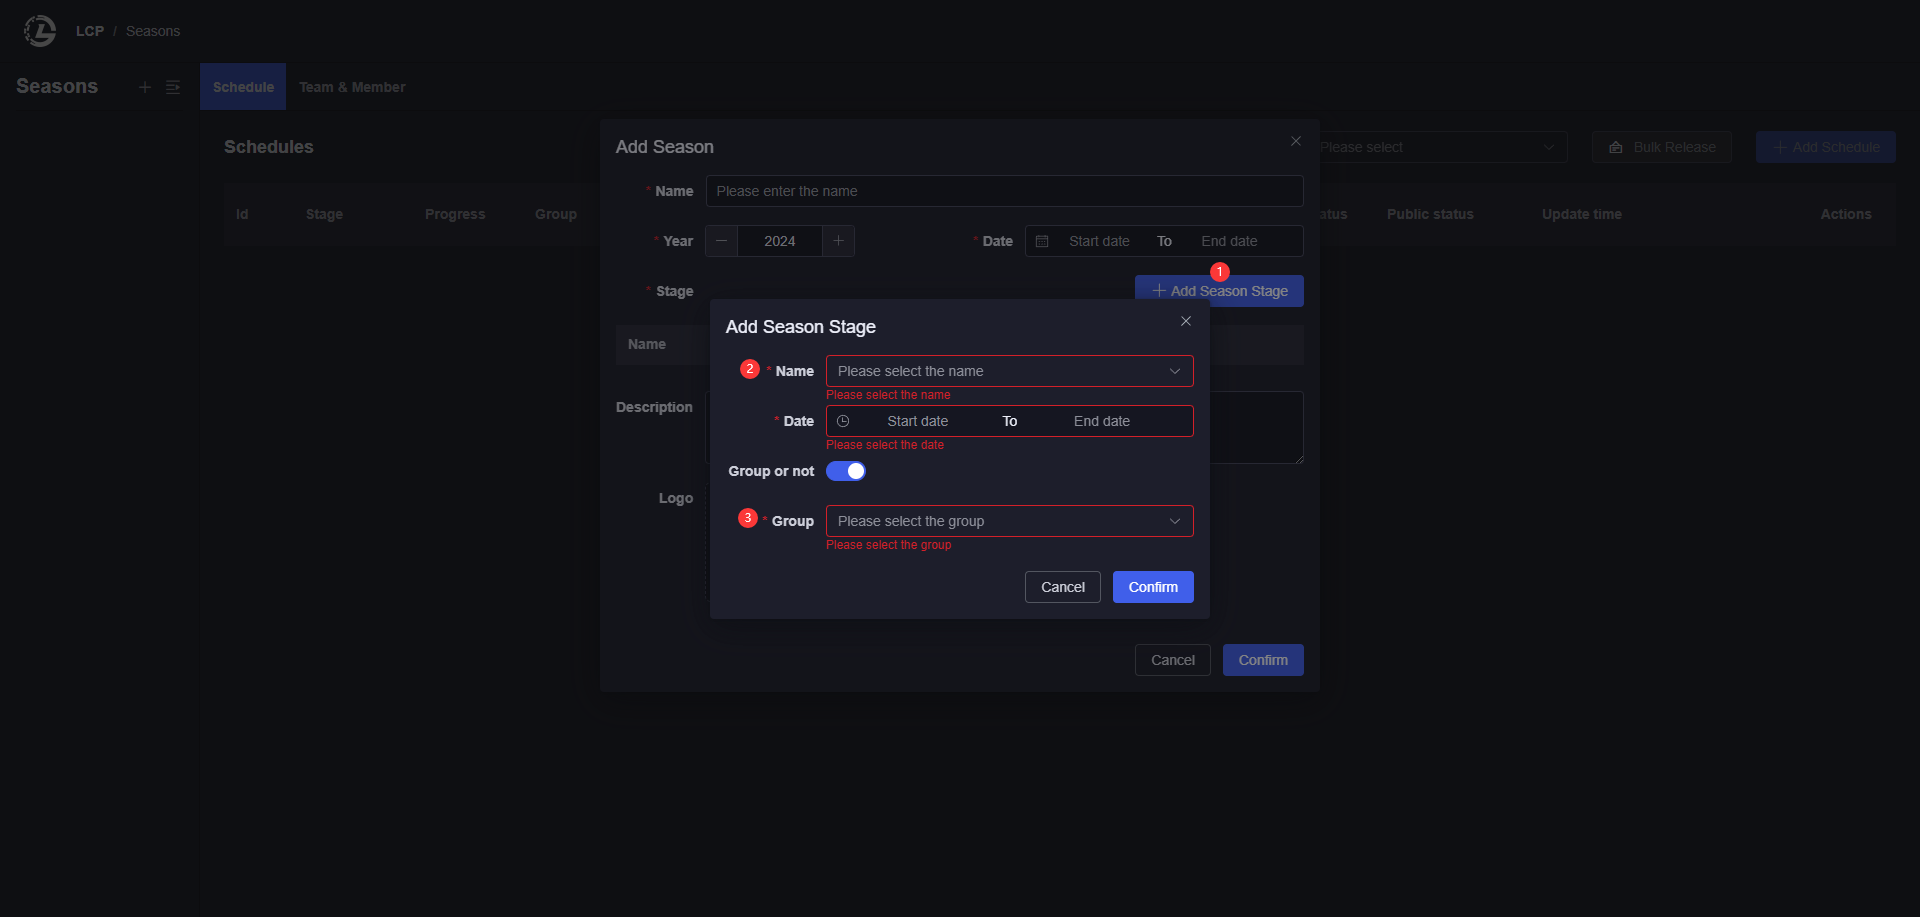1920x917 pixels.
Task: Cancel the Add Season Stage dialog
Action: [1062, 587]
